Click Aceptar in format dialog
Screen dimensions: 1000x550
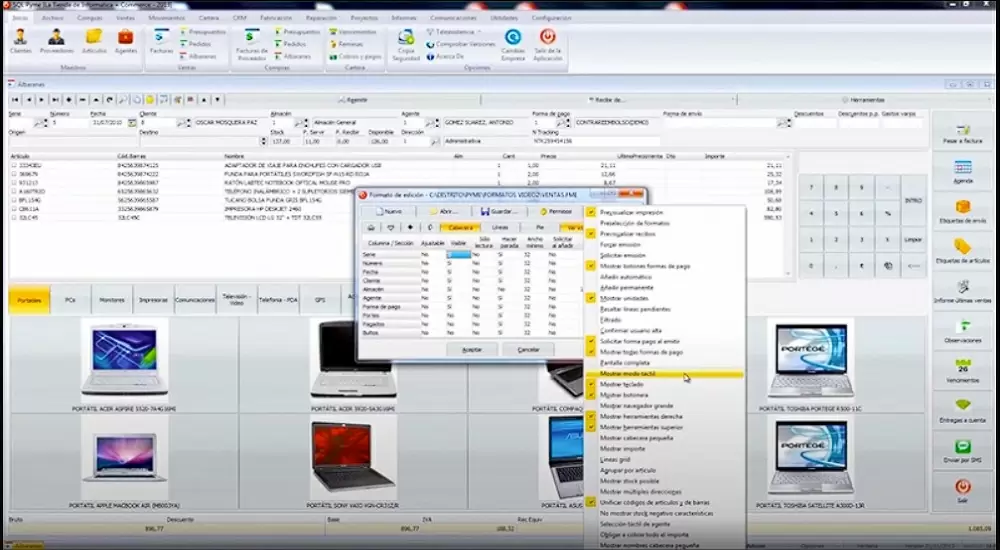pos(472,350)
